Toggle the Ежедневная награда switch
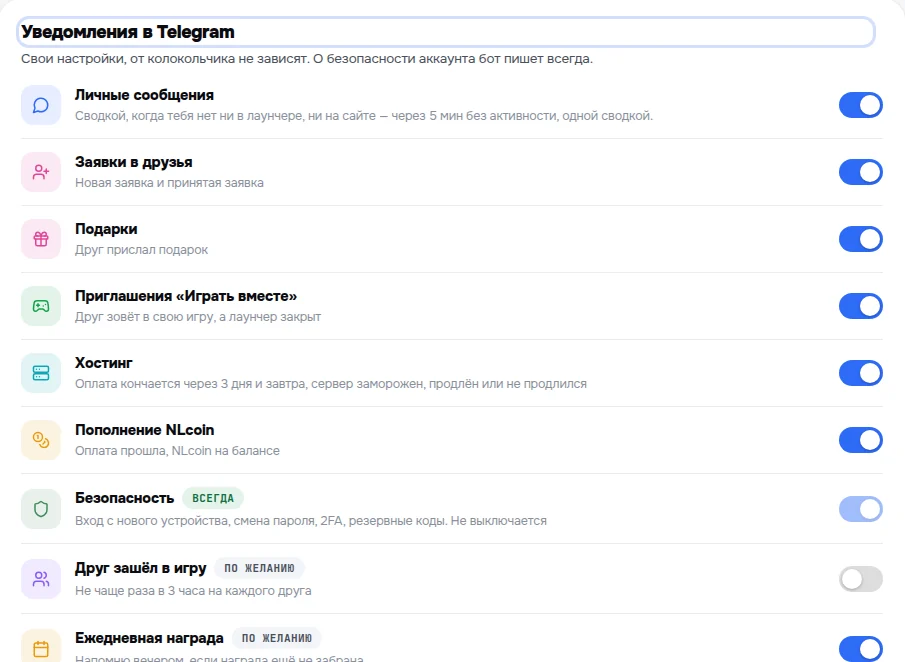This screenshot has height=662, width=905. pos(861,649)
